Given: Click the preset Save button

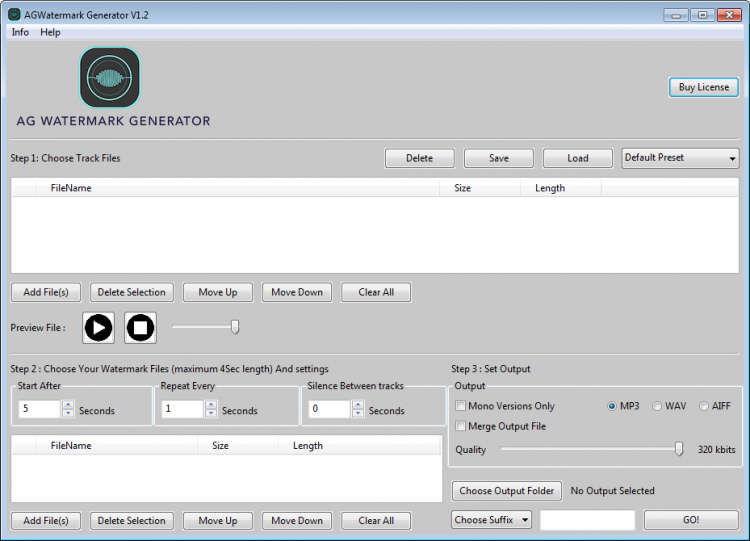Looking at the screenshot, I should [x=498, y=158].
